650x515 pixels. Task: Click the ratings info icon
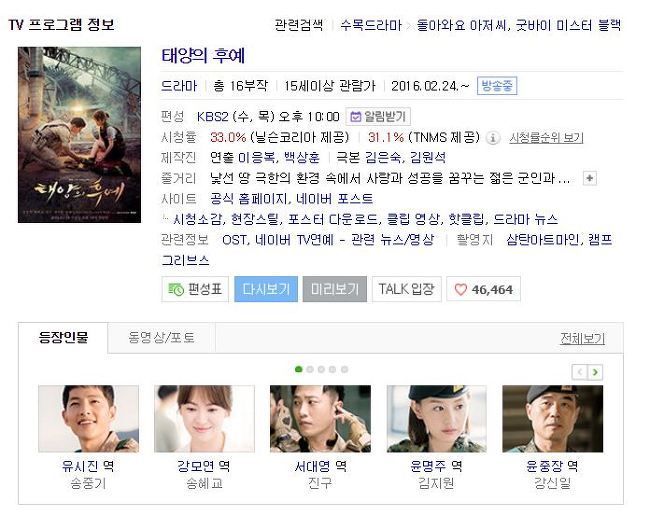pos(492,138)
